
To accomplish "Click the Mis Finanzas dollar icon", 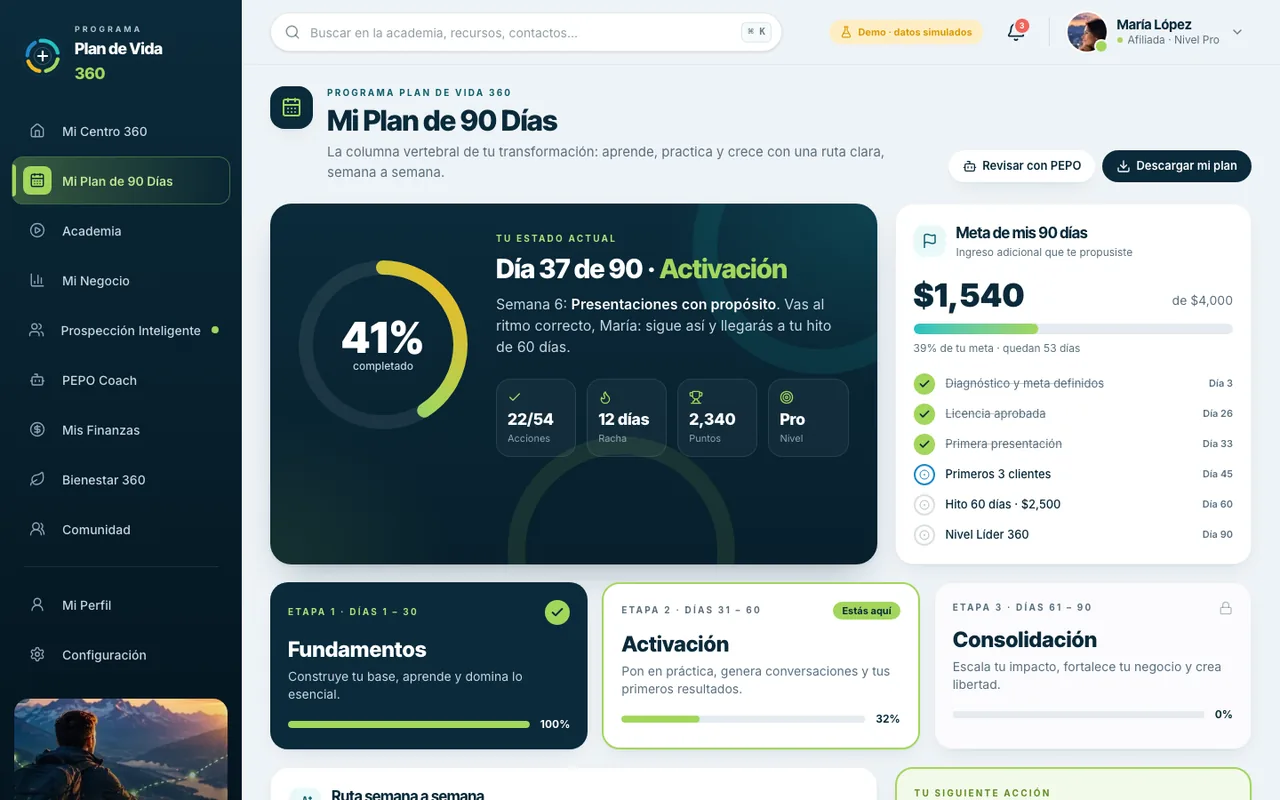I will [37, 430].
